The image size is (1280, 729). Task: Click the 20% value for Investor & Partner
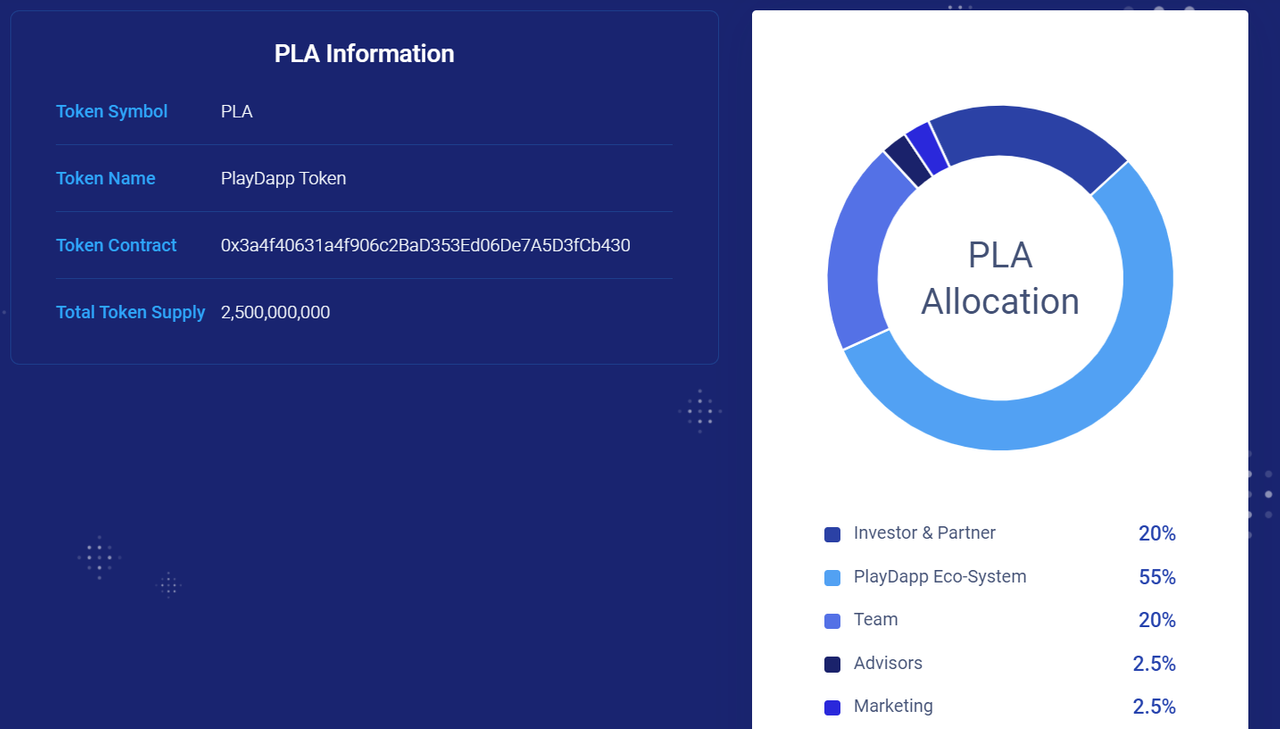[1157, 534]
